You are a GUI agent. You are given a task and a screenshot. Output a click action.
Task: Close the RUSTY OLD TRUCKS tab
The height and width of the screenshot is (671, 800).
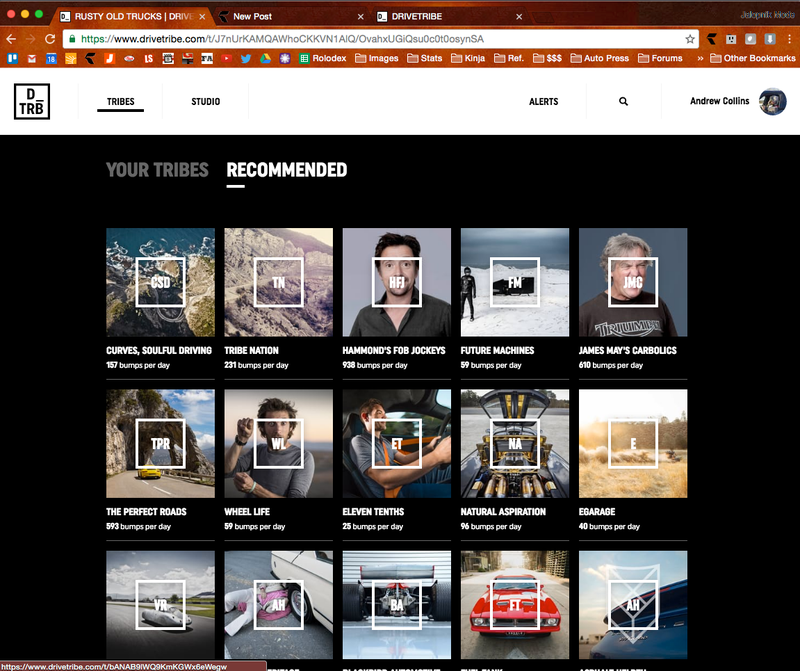click(202, 17)
